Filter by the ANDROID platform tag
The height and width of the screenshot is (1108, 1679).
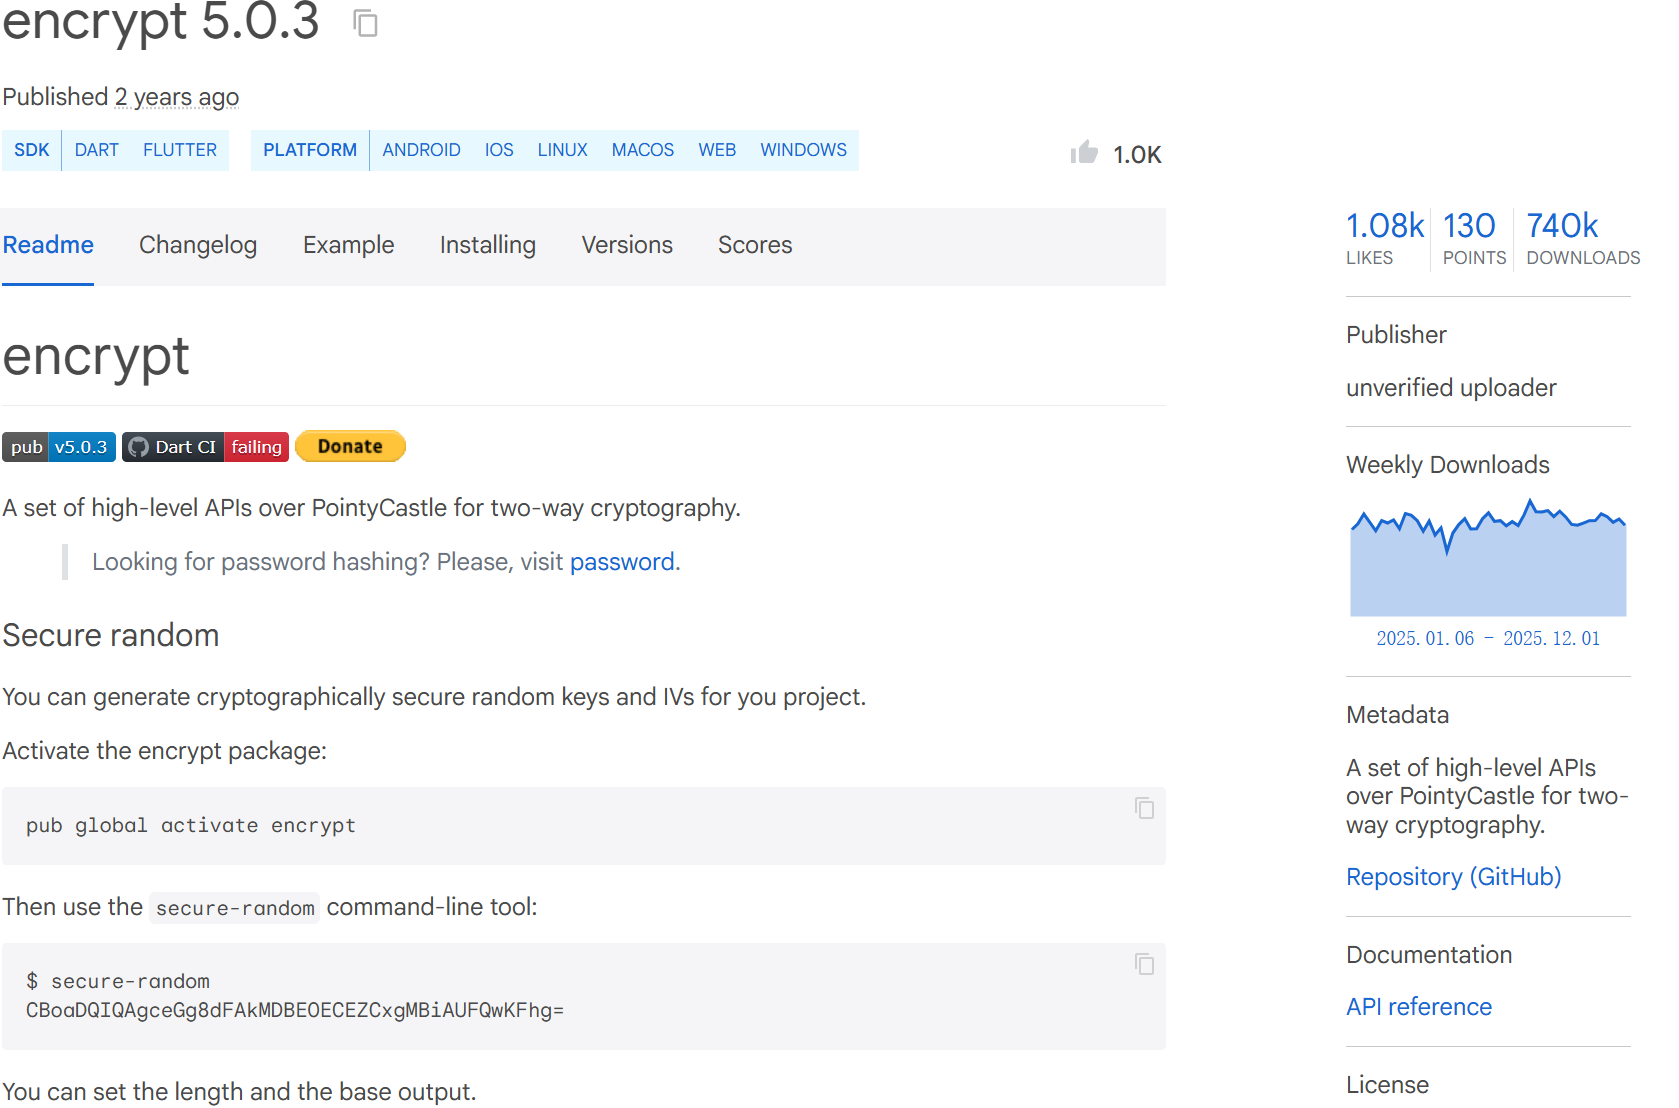click(421, 150)
